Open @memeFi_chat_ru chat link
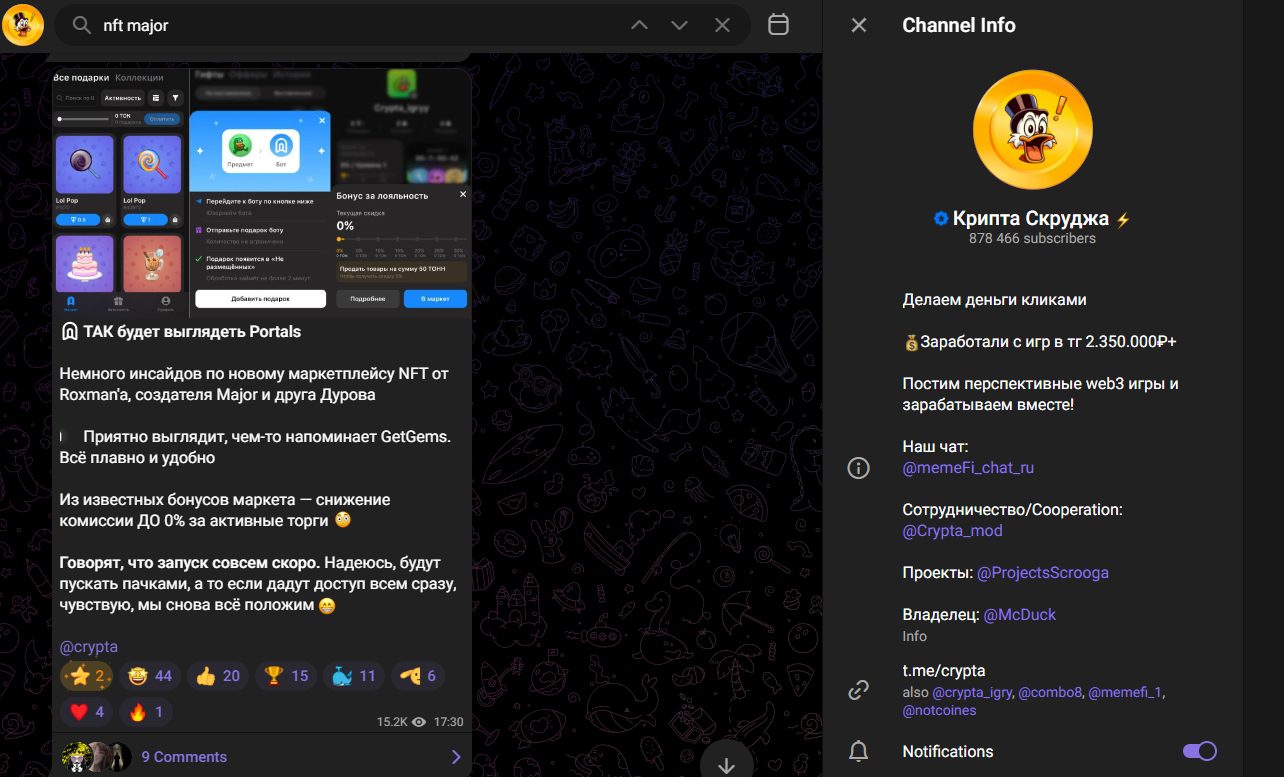Viewport: 1284px width, 777px height. click(x=968, y=467)
